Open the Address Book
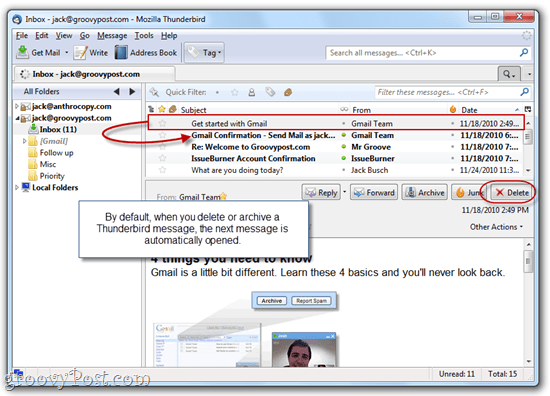Image resolution: width=550 pixels, height=396 pixels. [x=146, y=53]
